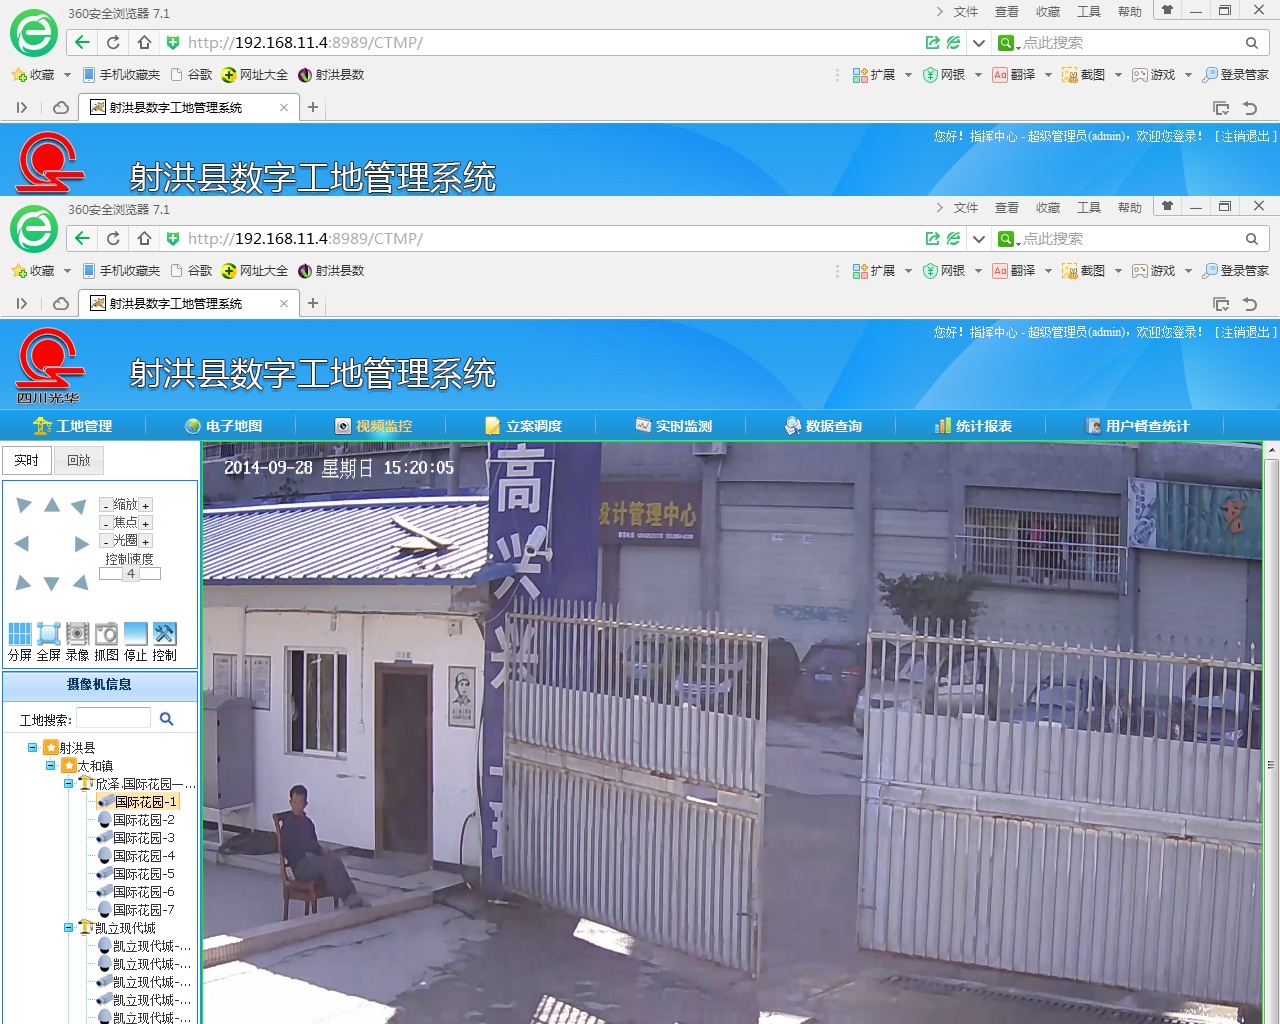The image size is (1280, 1024).
Task: Collapse the 欣泽.国际花园 site node
Action: point(69,784)
